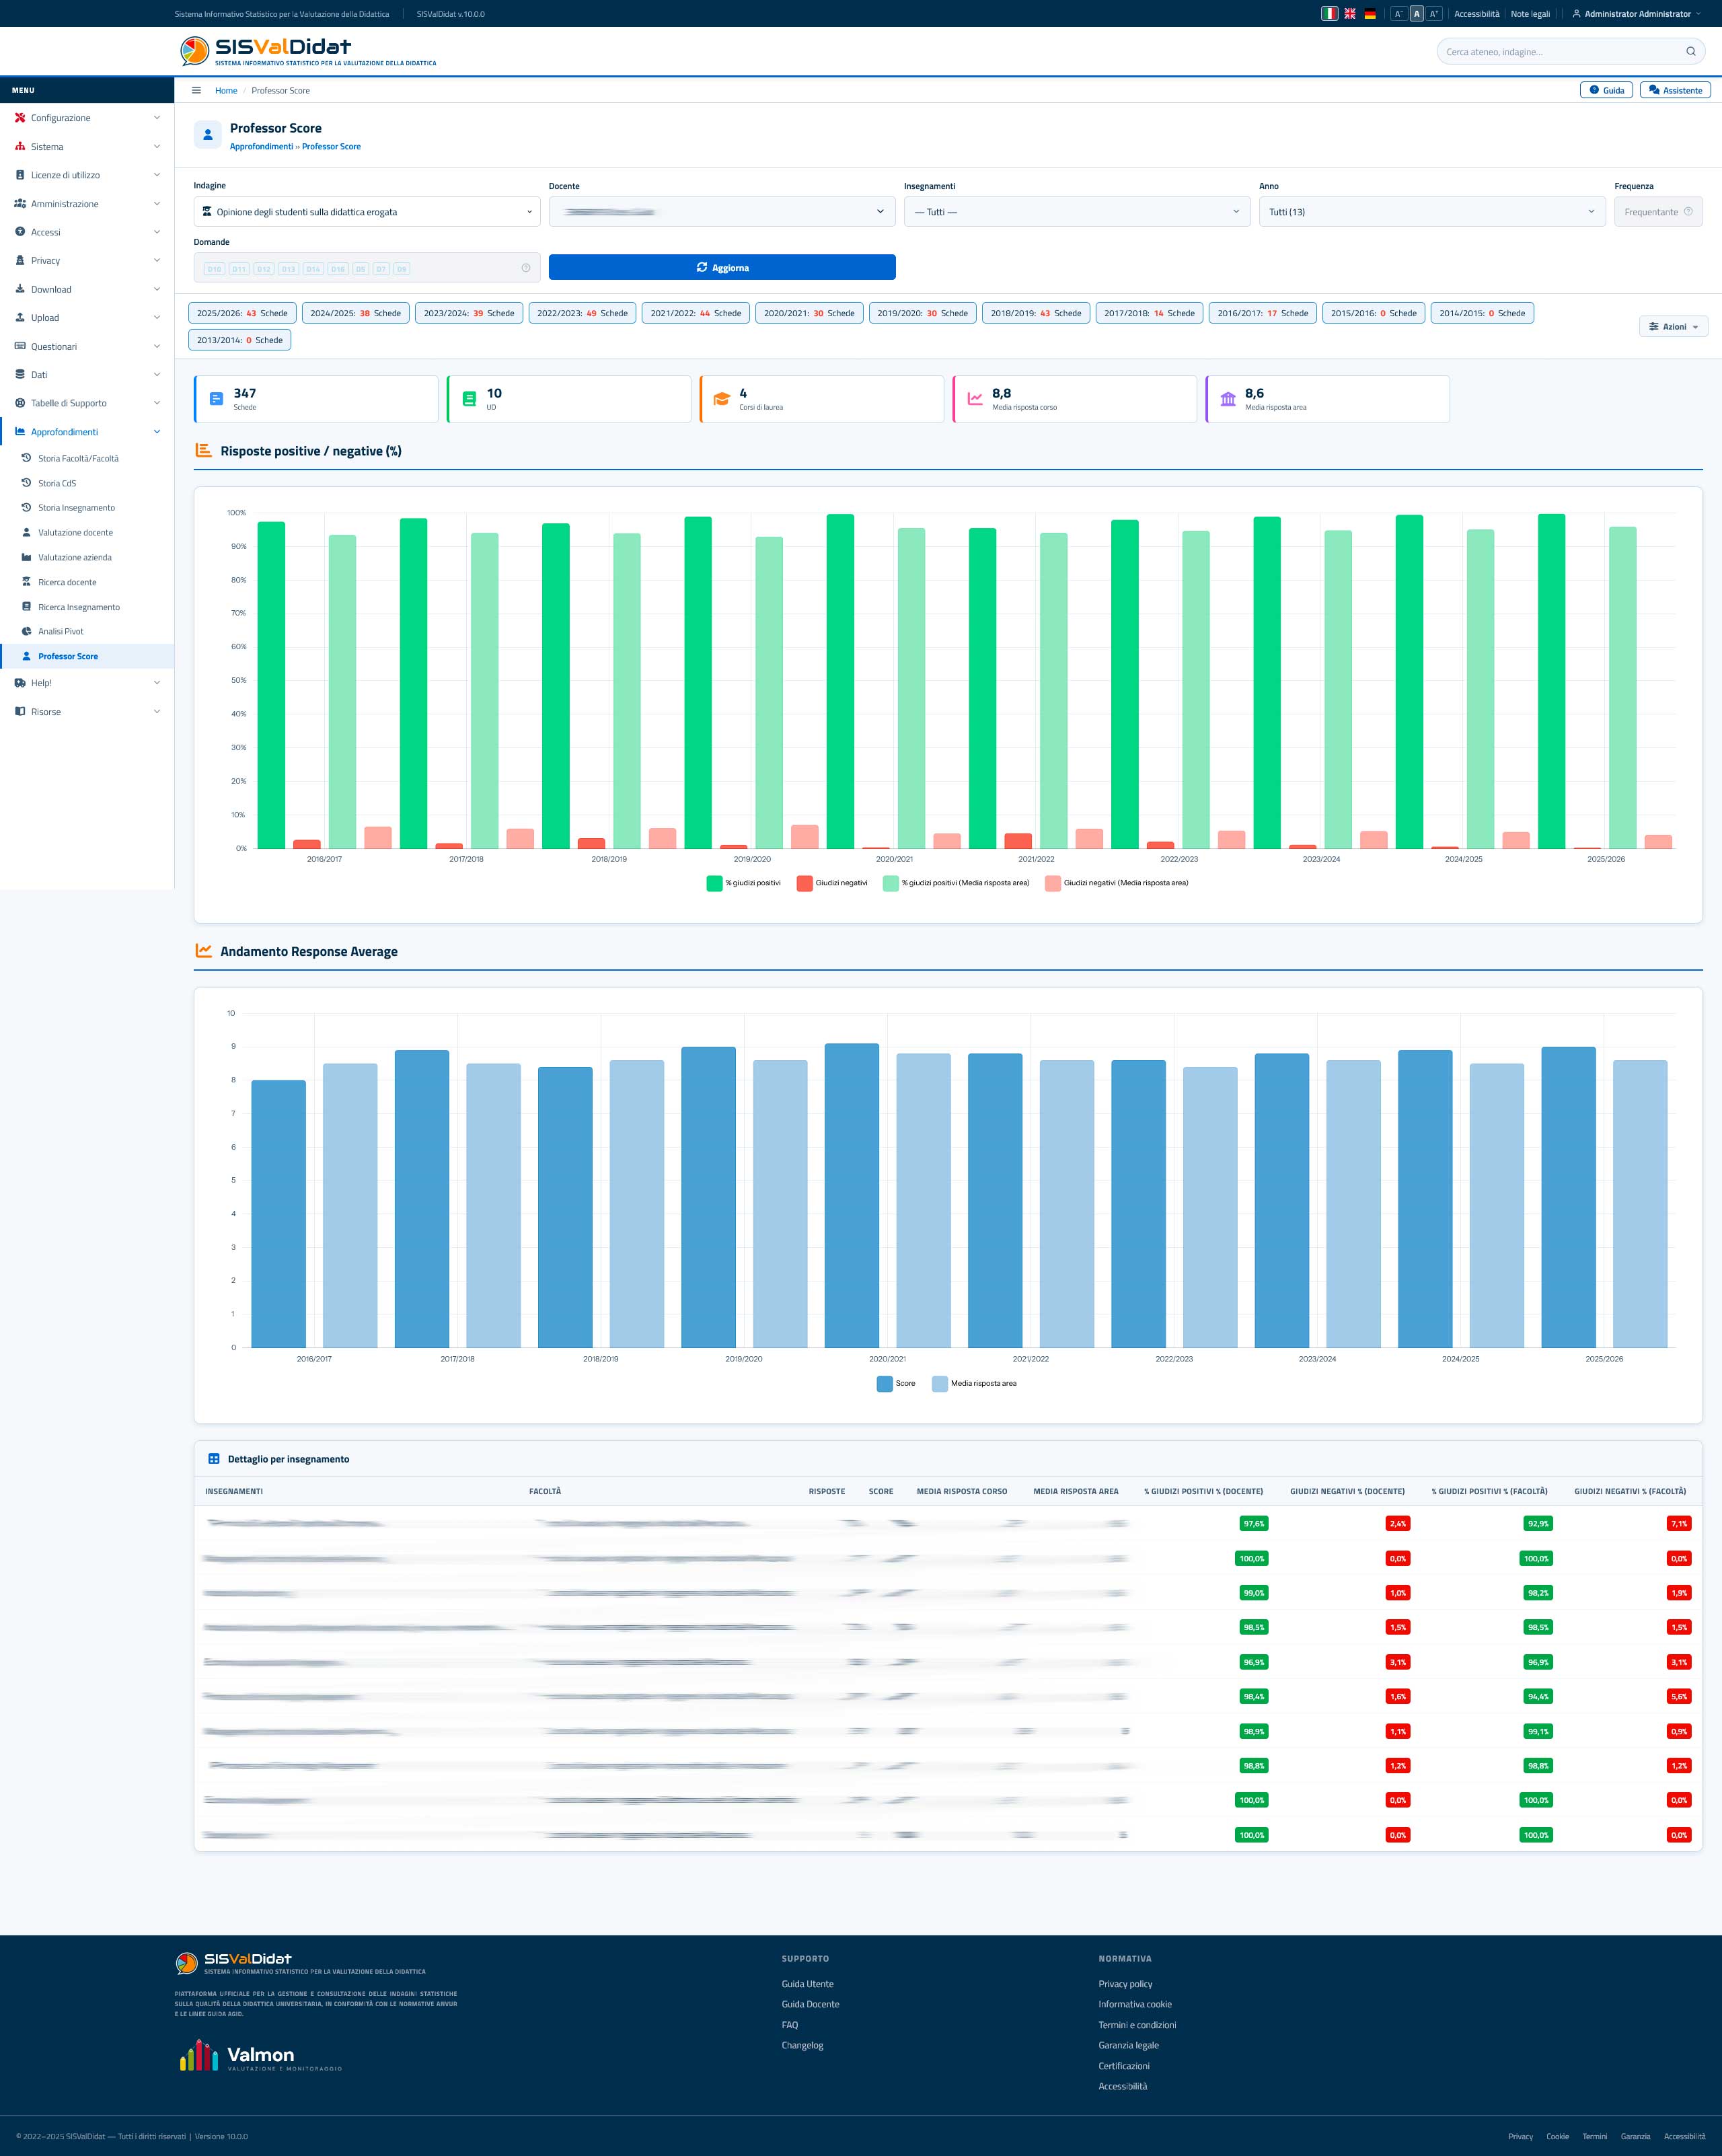Click the Accessi icon in the sidebar
This screenshot has width=1722, height=2156.
20,232
